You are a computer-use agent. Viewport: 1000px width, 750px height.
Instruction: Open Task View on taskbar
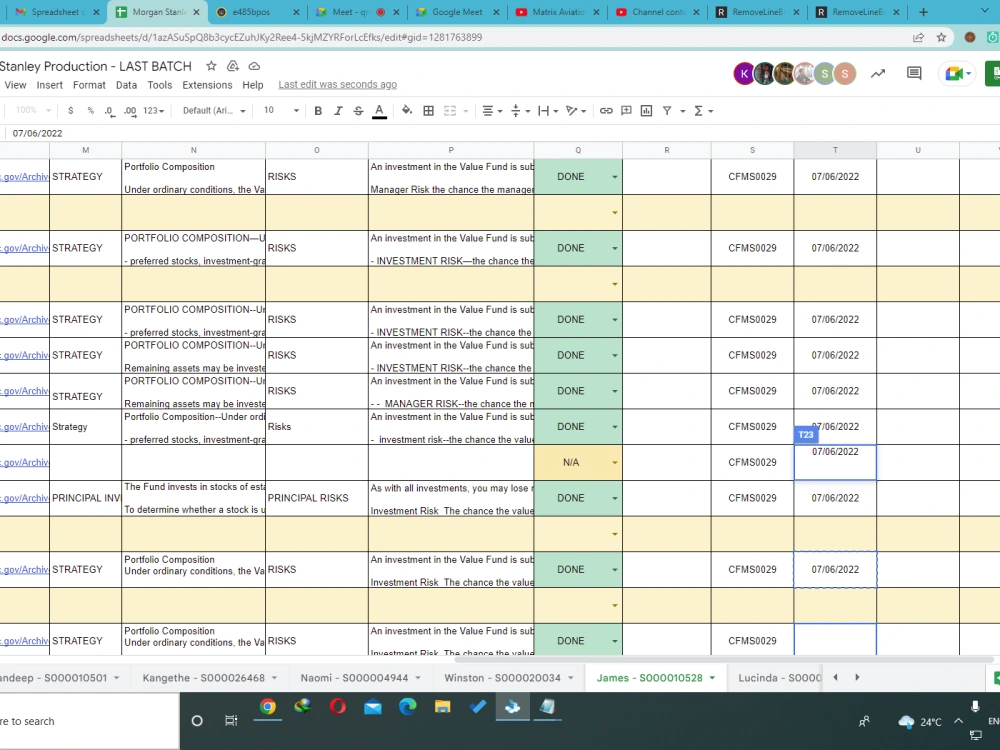coord(231,721)
